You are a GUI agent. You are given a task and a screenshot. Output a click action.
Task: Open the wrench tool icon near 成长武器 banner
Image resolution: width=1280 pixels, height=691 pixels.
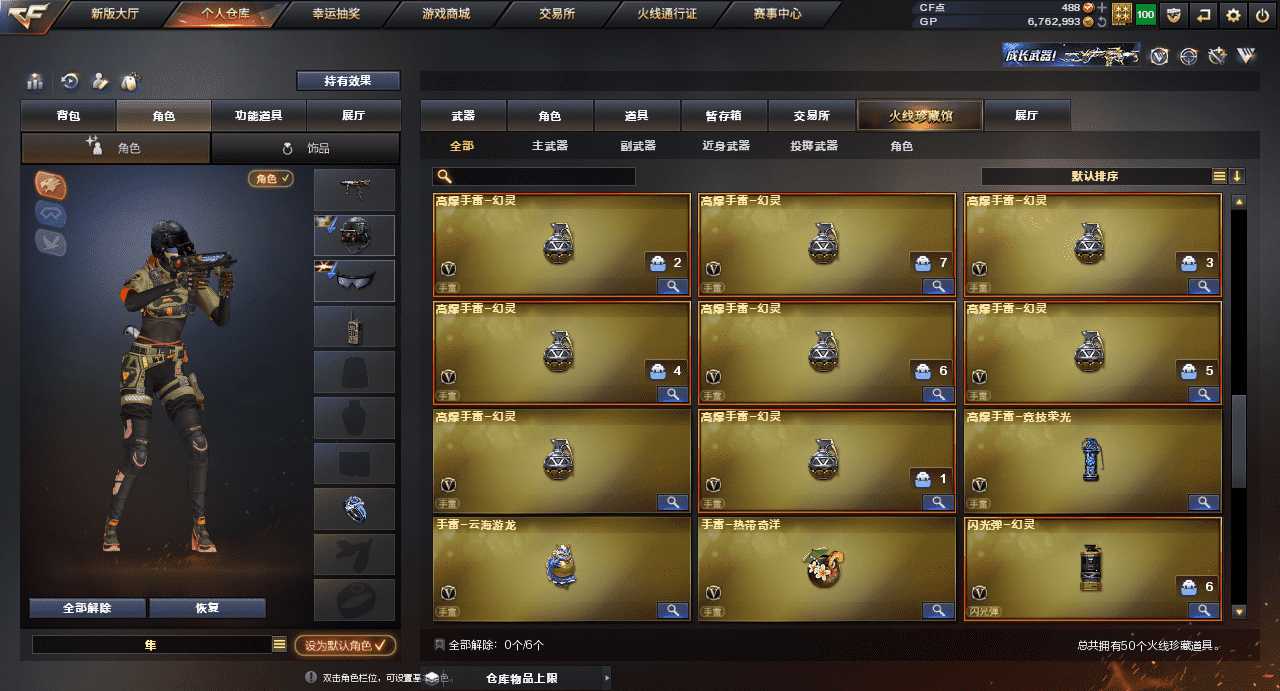[1217, 56]
